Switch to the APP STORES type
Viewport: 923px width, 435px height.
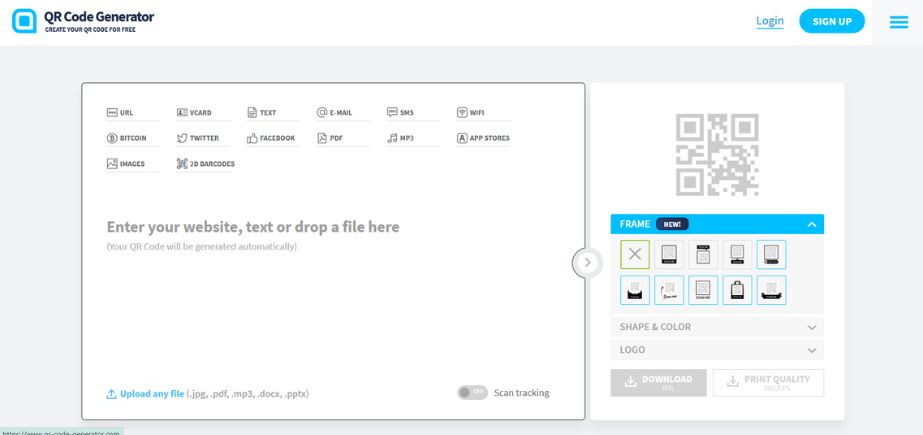tap(483, 138)
